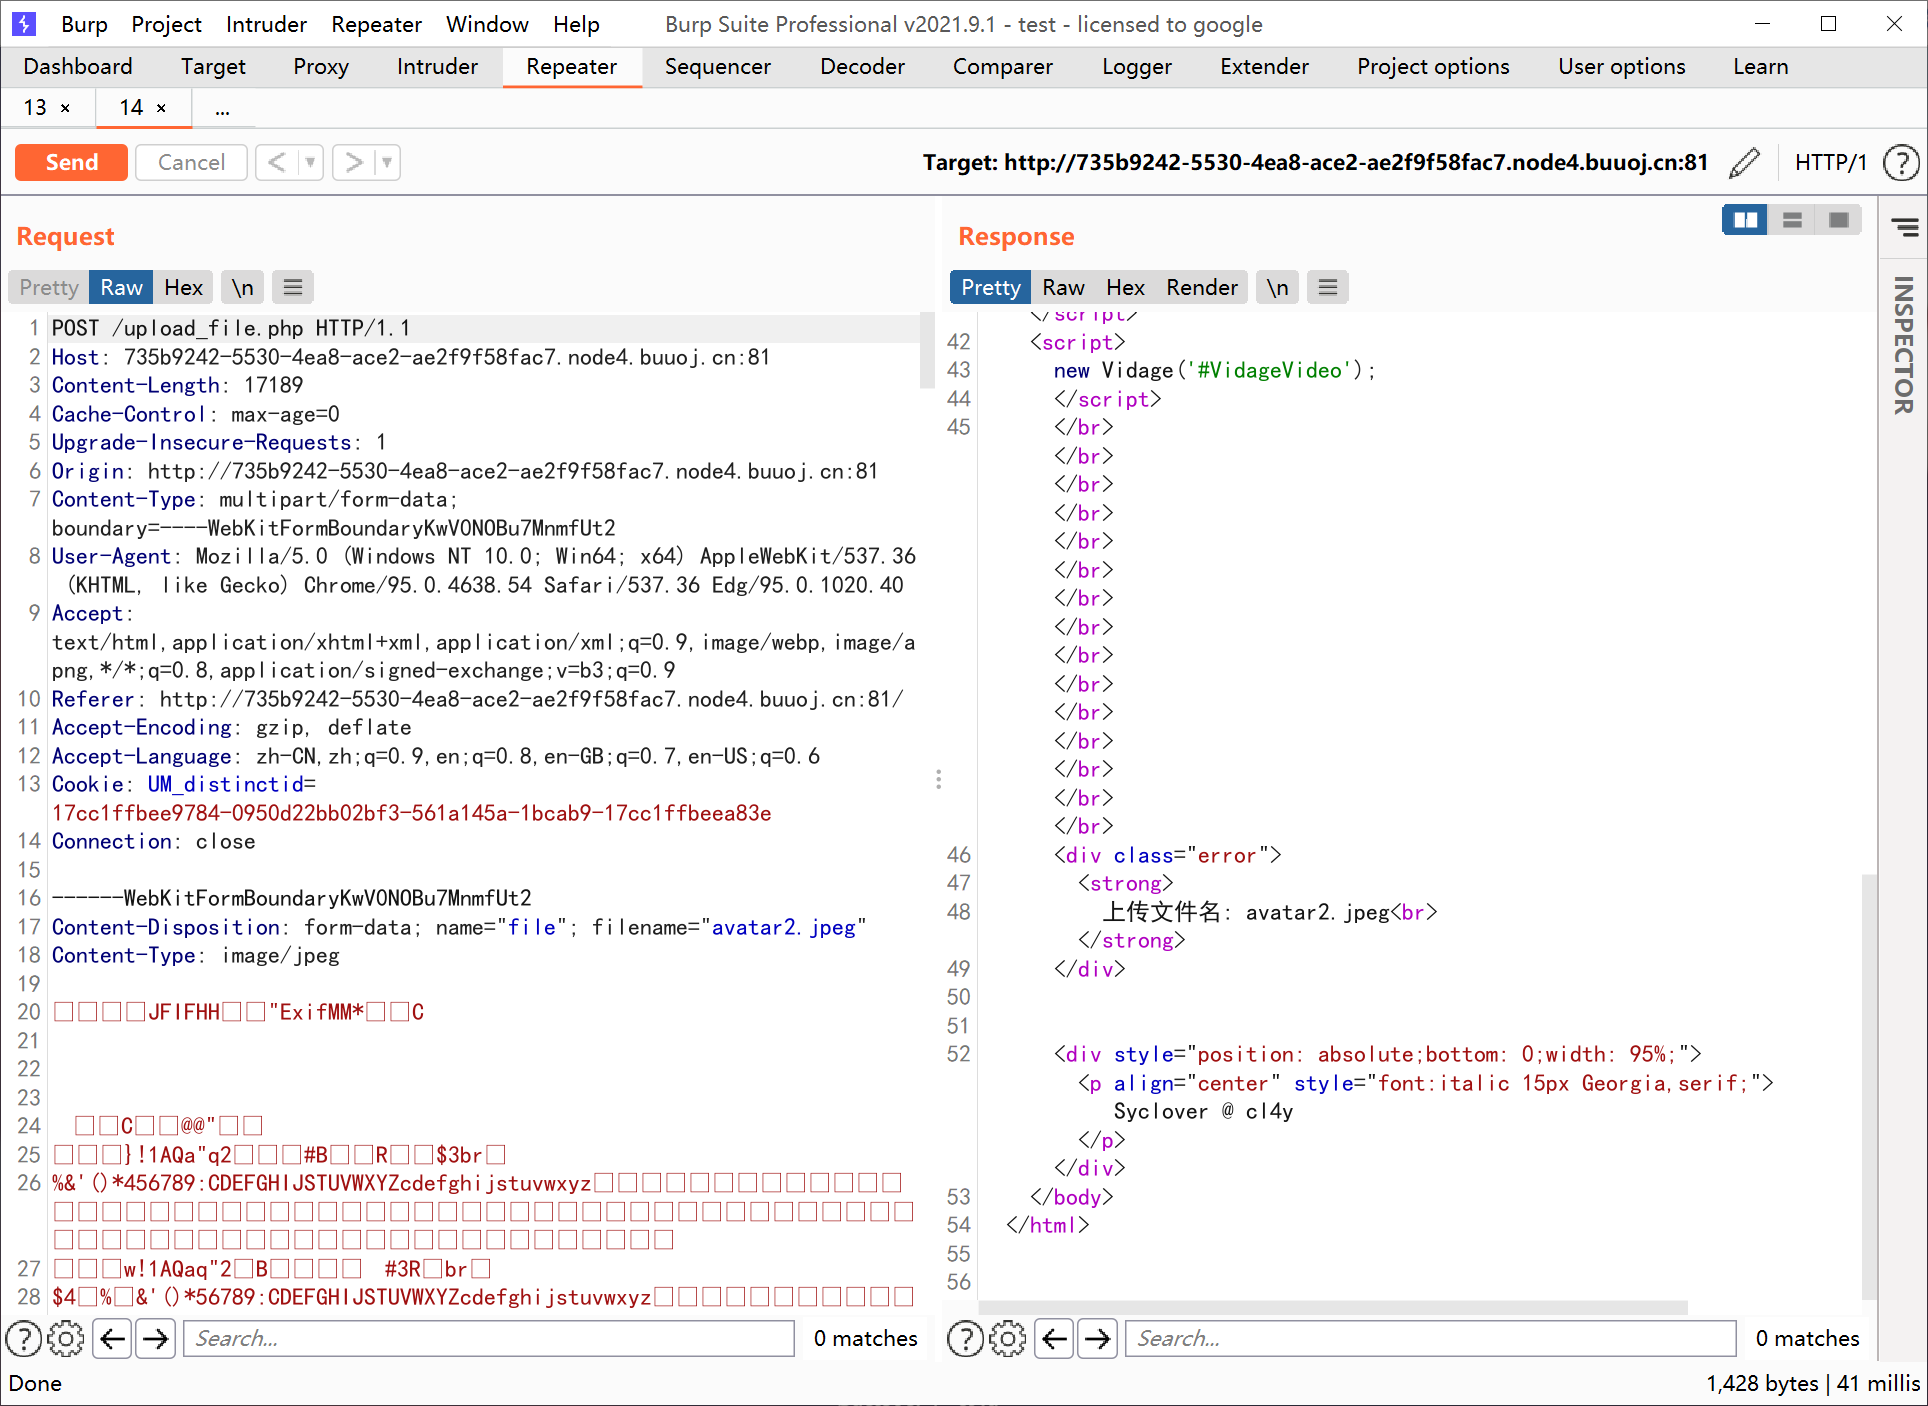Switch to top-bottom stacked layout view
Screen dimensions: 1928x1406
(x=1792, y=220)
